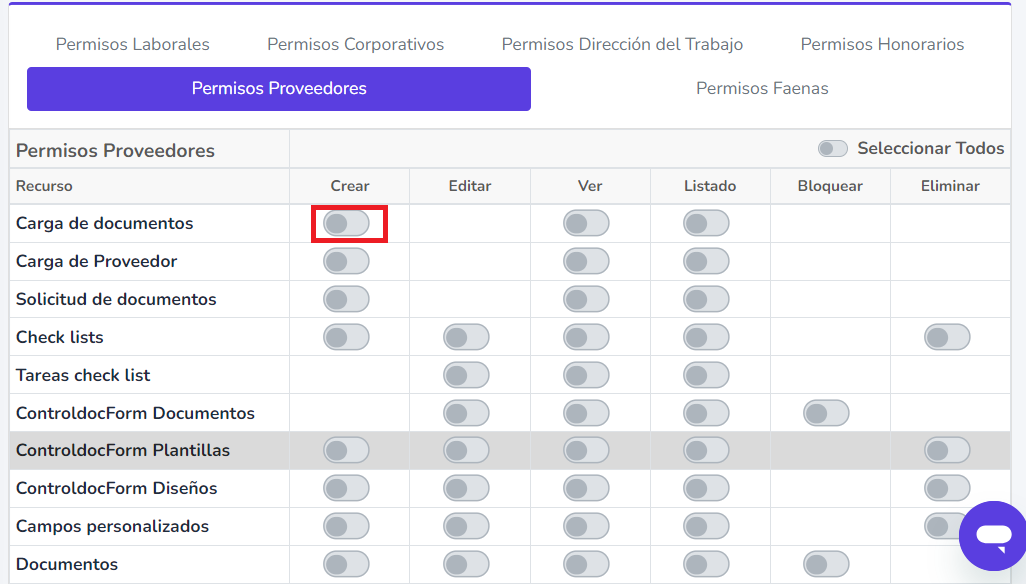Viewport: 1026px width, 584px height.
Task: Enable Editar toggle for Tareas check list
Action: (x=467, y=375)
